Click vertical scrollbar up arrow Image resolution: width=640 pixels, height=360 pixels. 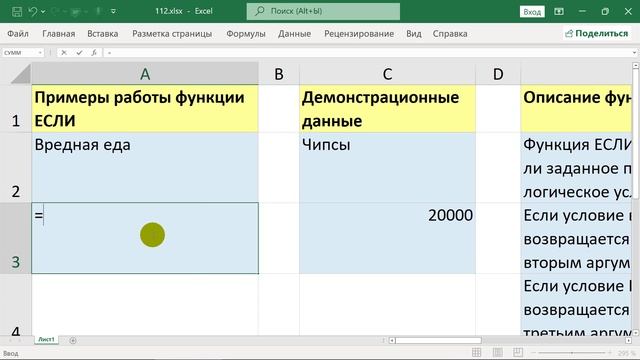(636, 66)
